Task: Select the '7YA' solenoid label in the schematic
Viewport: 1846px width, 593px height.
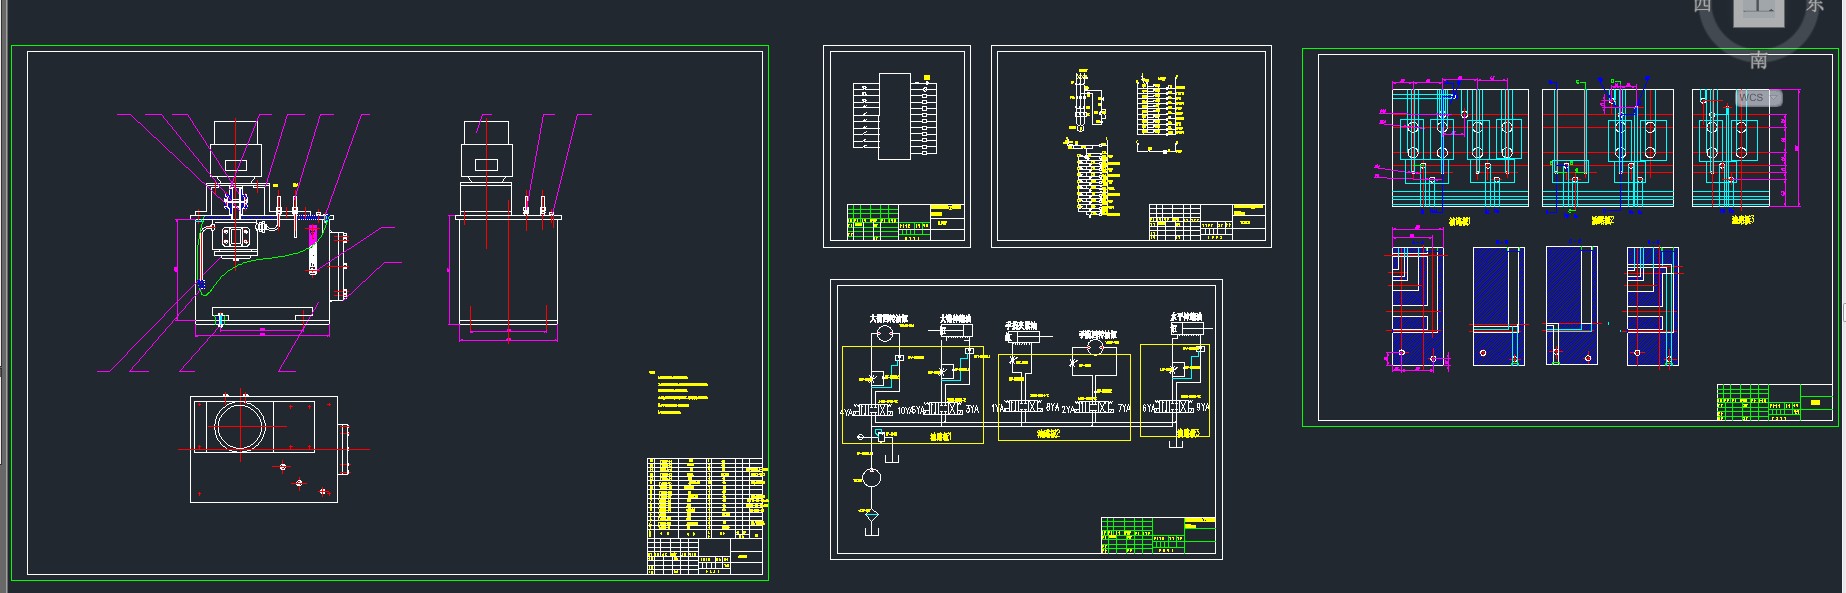Action: (x=1125, y=408)
